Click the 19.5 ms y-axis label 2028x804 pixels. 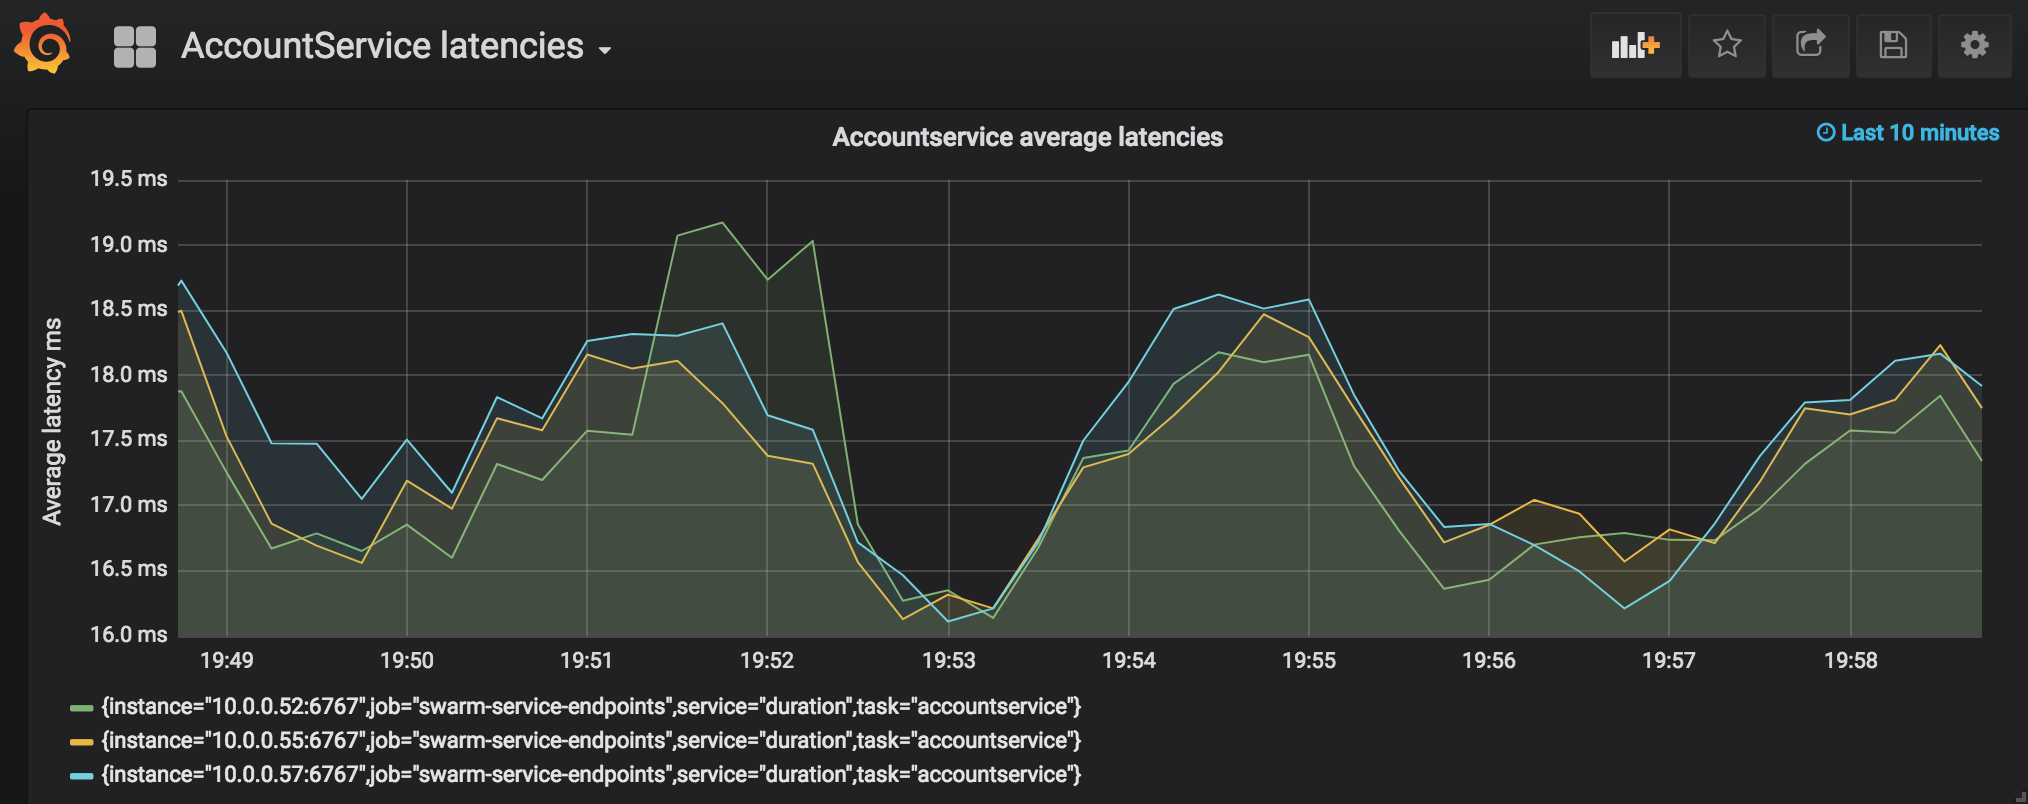point(129,179)
